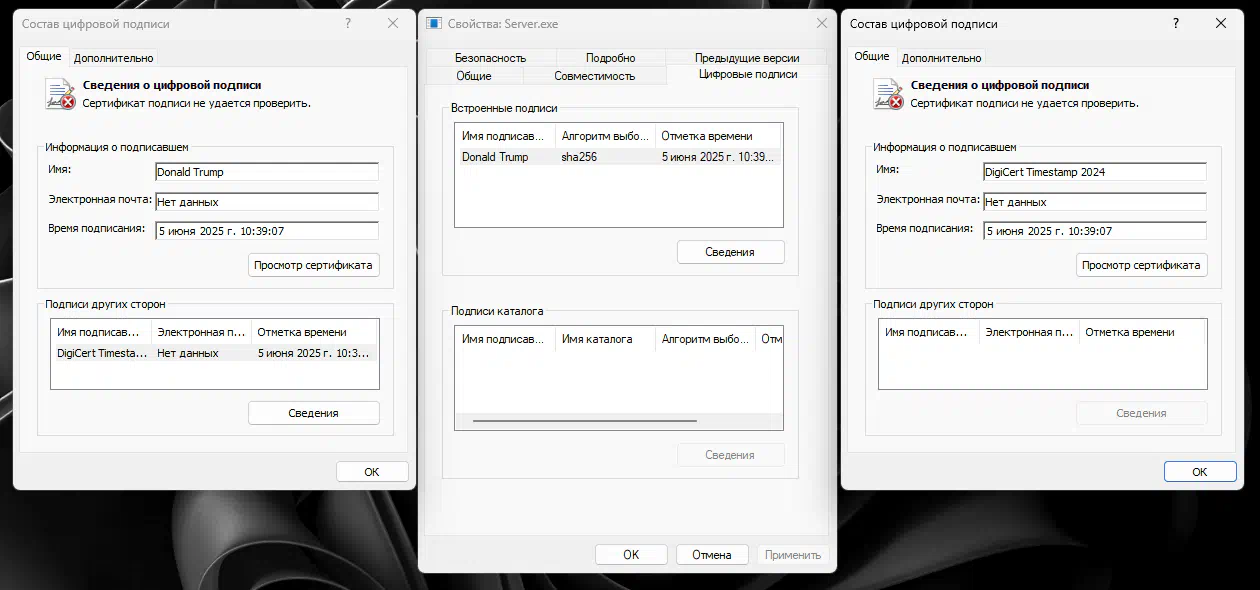
Task: Select Общие tab in left signature dialog
Action: tap(43, 57)
